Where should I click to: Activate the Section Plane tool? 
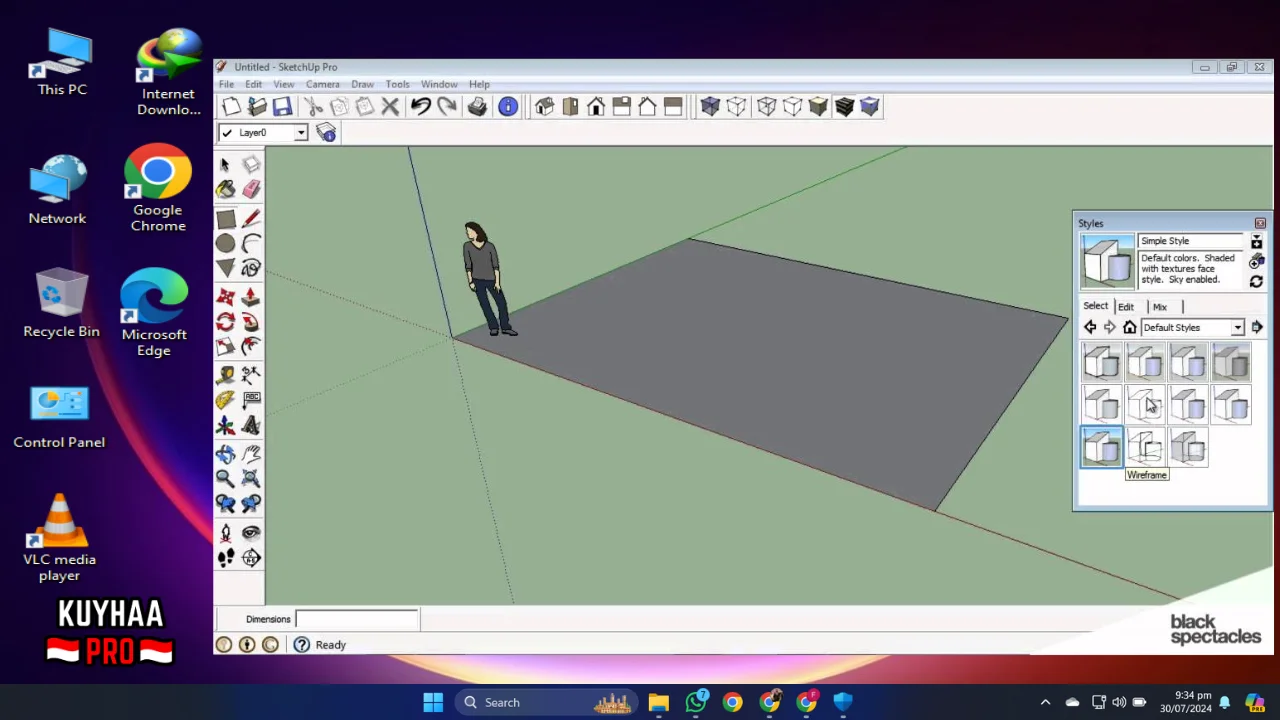(x=250, y=558)
